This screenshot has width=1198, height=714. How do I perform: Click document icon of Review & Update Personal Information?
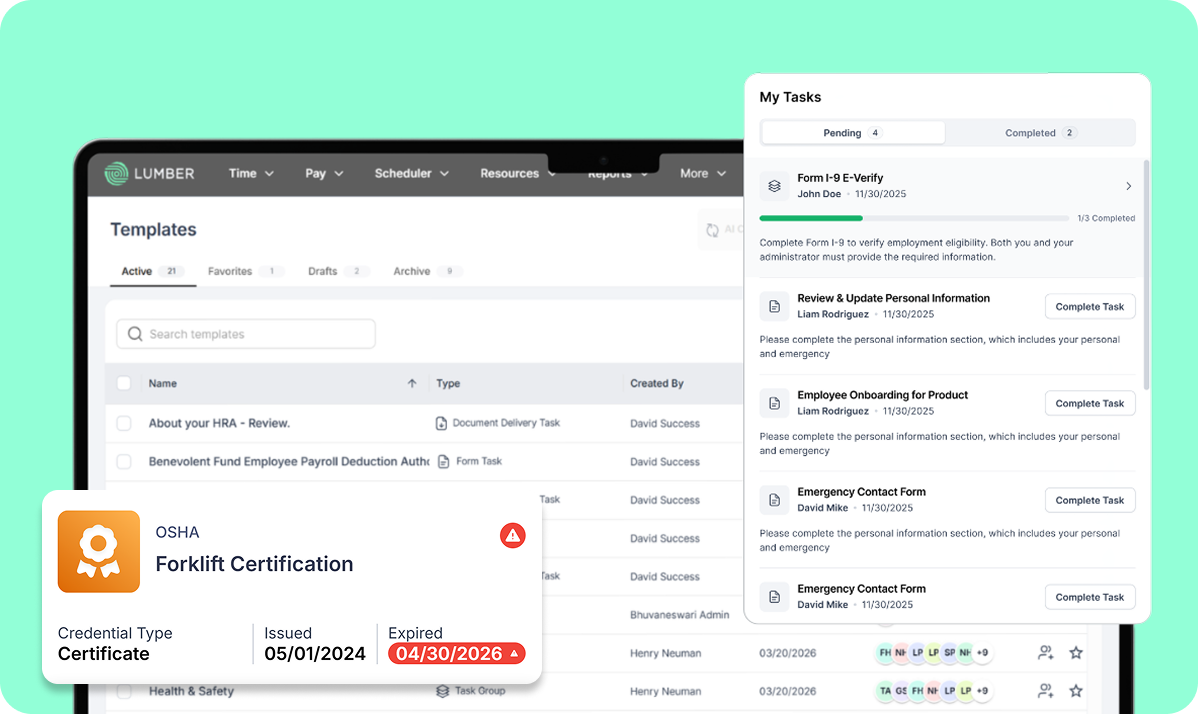[x=774, y=306]
